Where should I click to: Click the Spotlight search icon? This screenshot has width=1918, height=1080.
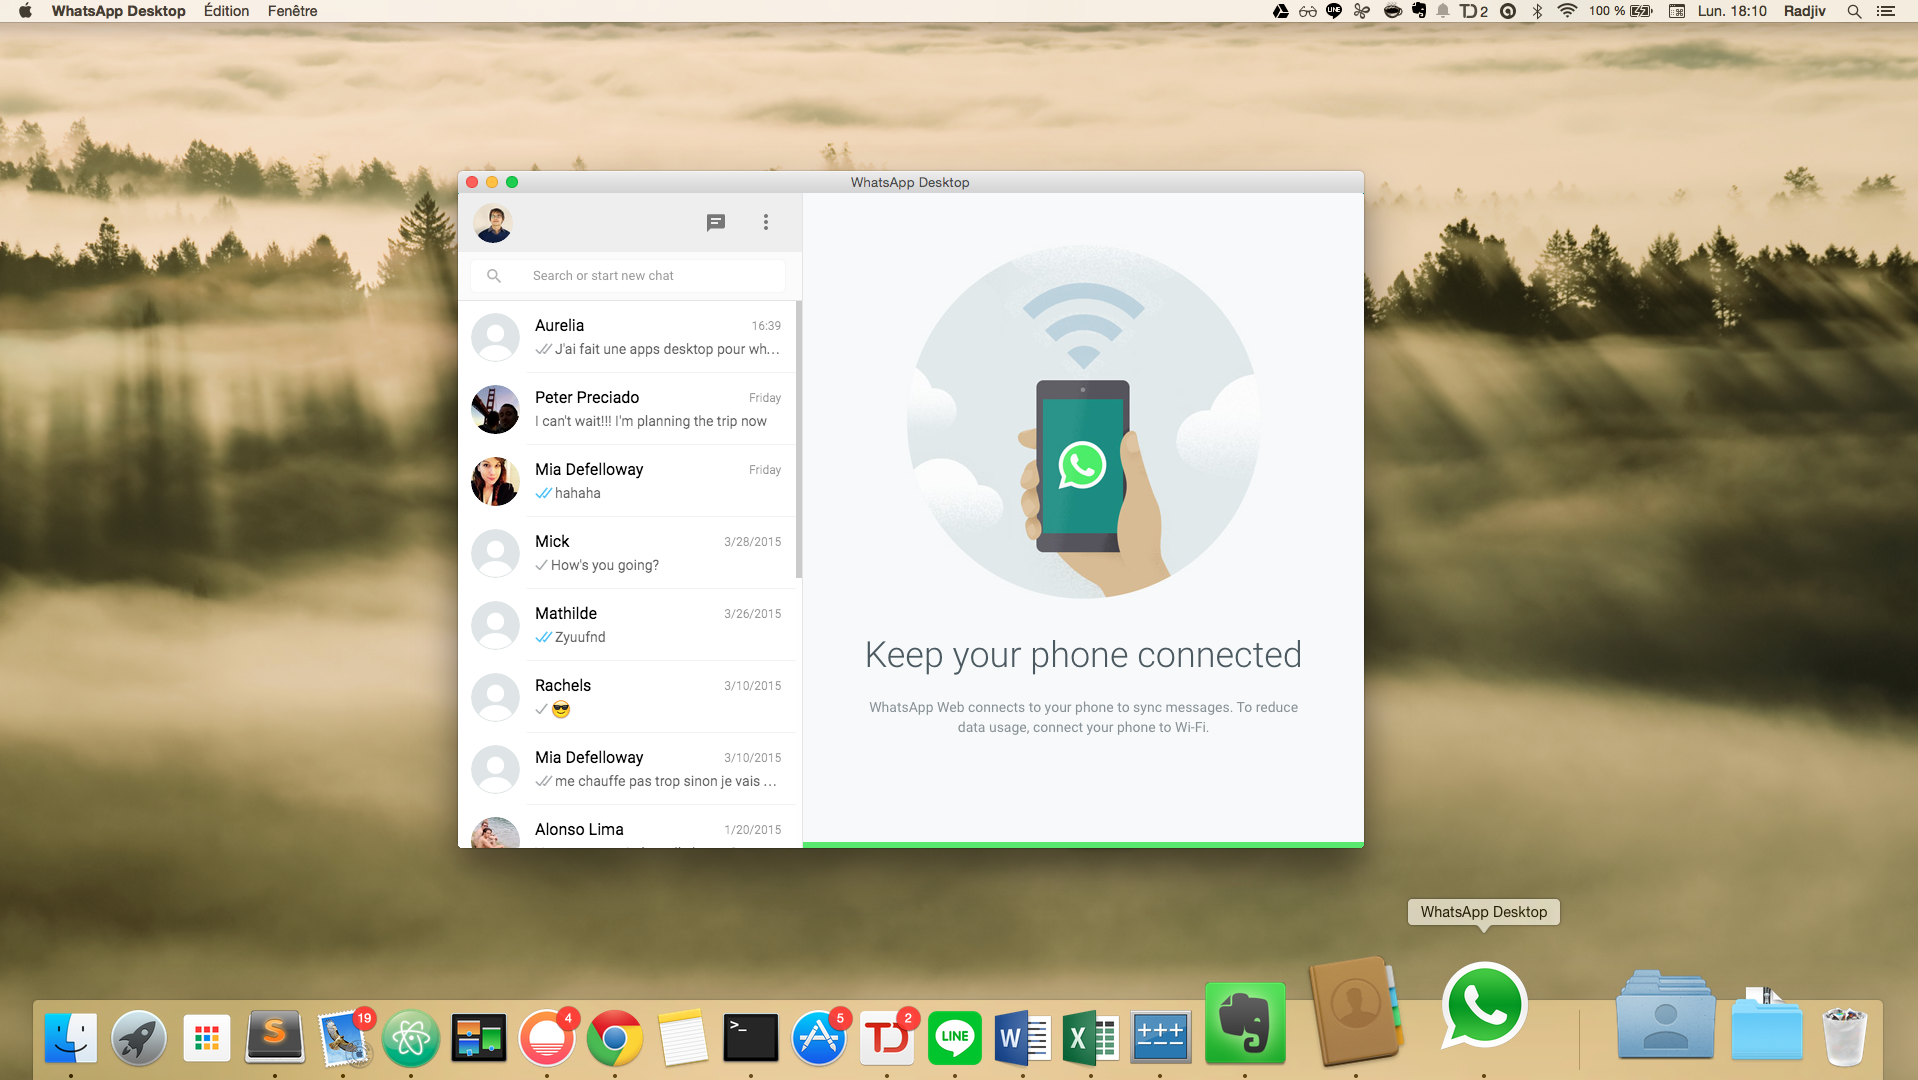(1853, 11)
